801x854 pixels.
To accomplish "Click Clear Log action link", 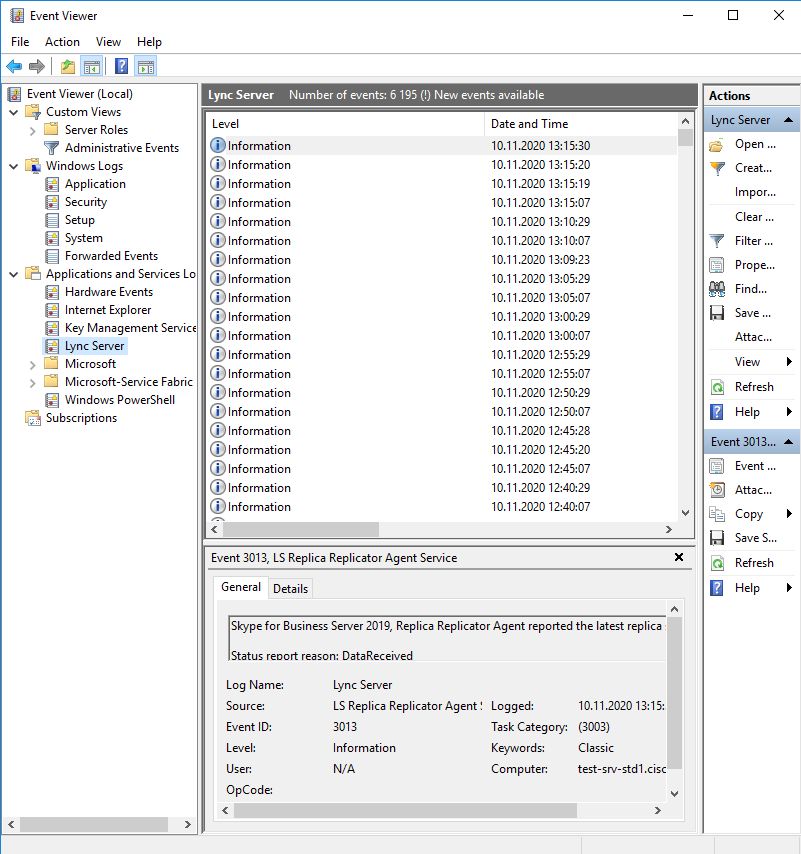I will 754,217.
